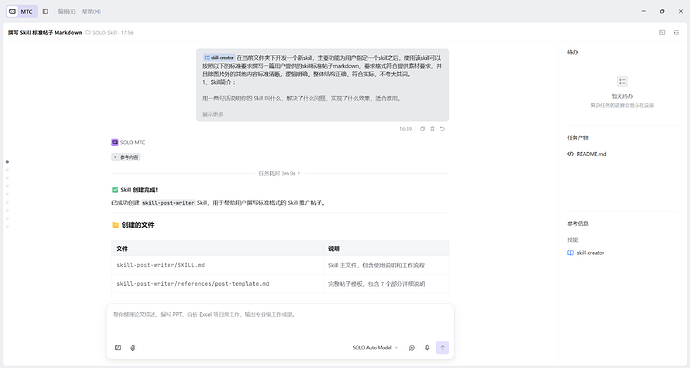Click the empty to-do list icon
The height and width of the screenshot is (368, 690).
tap(622, 81)
